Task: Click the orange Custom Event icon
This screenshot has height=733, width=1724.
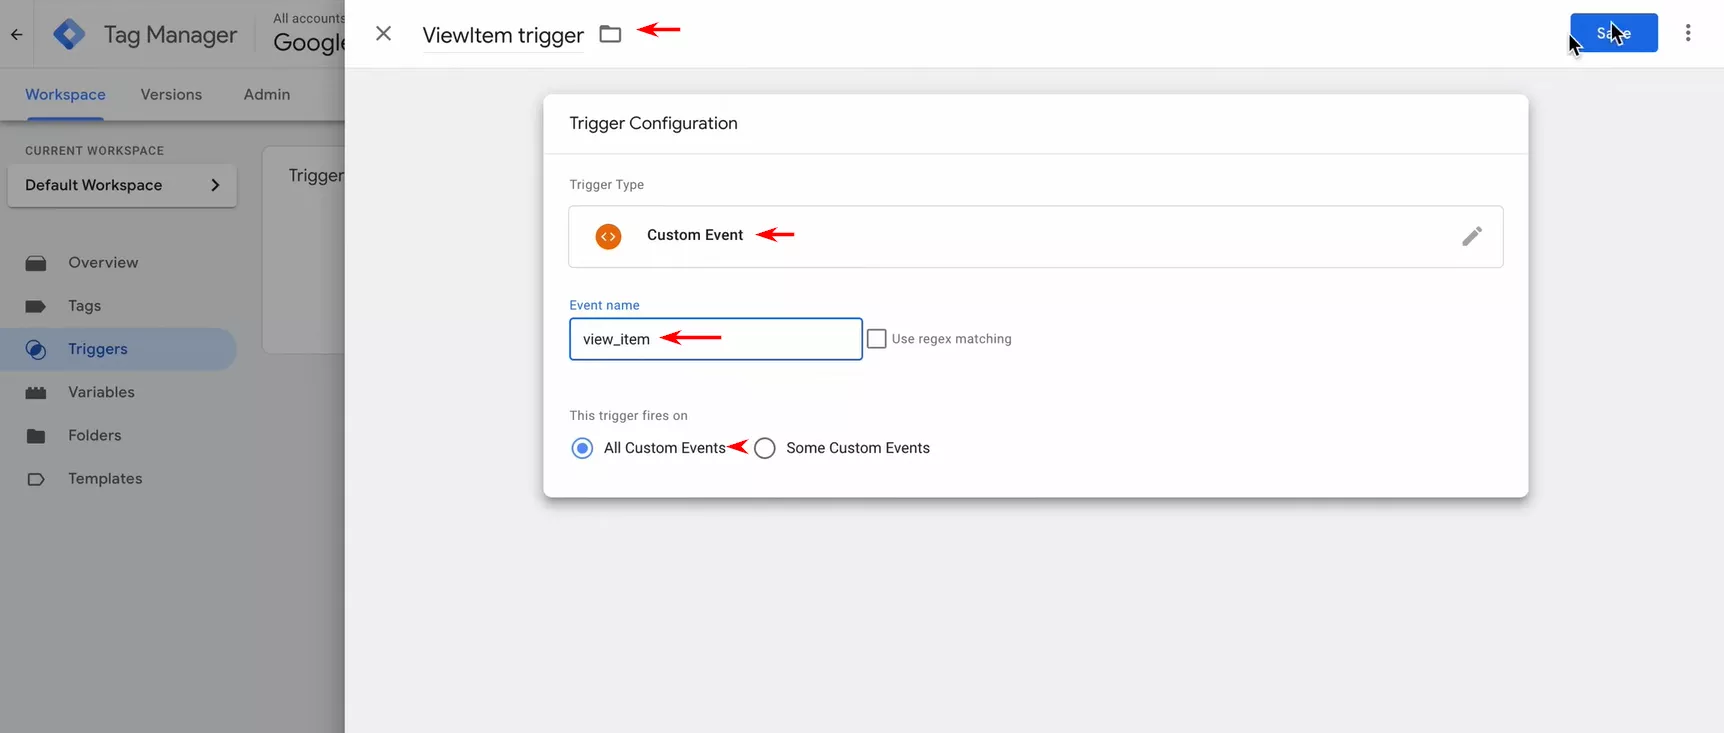Action: click(x=608, y=236)
